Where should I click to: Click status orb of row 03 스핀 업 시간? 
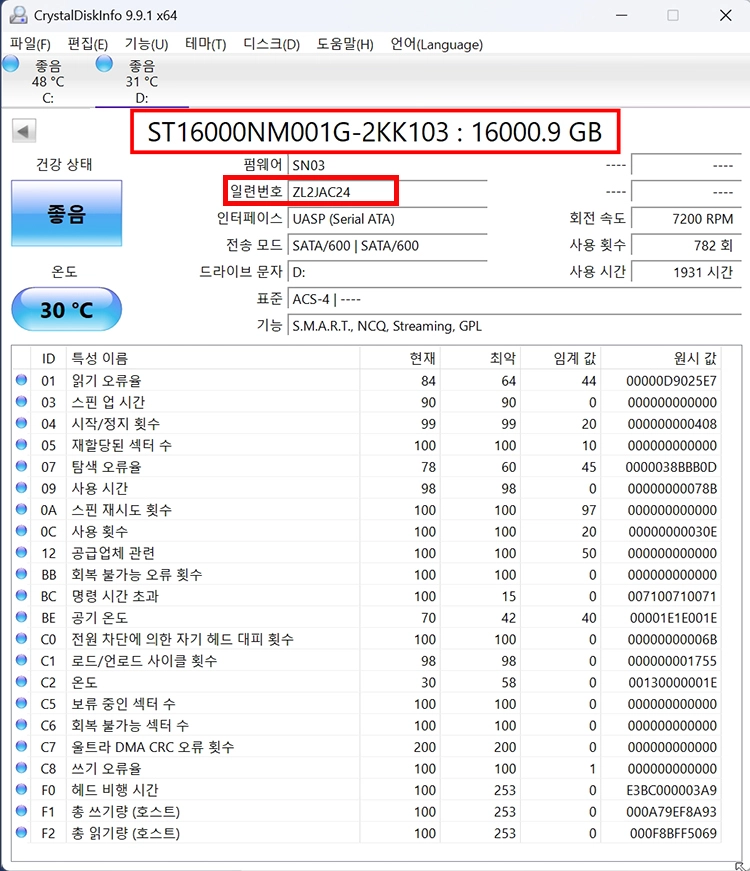[x=21, y=401]
